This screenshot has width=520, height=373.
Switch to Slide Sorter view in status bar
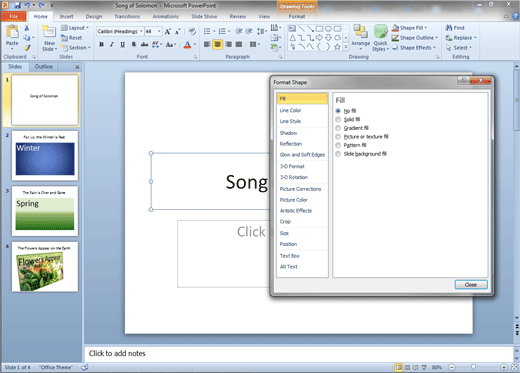(x=407, y=367)
